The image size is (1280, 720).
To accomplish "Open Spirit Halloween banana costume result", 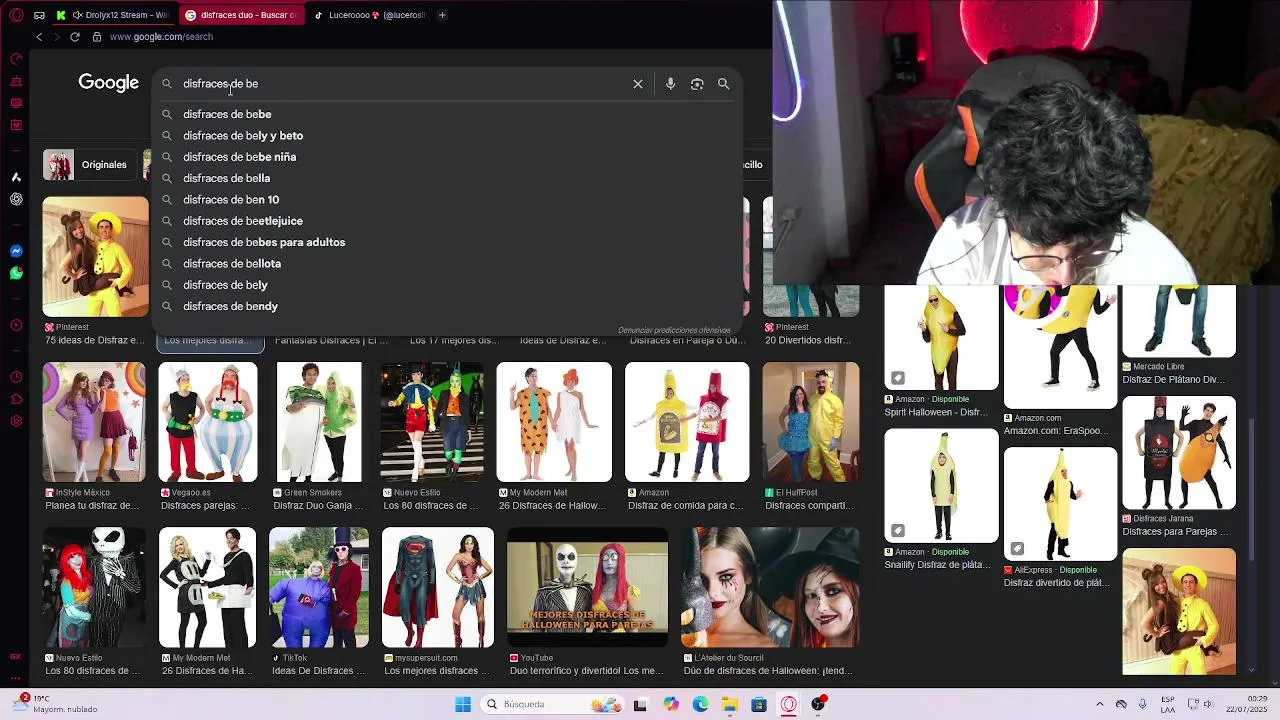I will point(941,337).
